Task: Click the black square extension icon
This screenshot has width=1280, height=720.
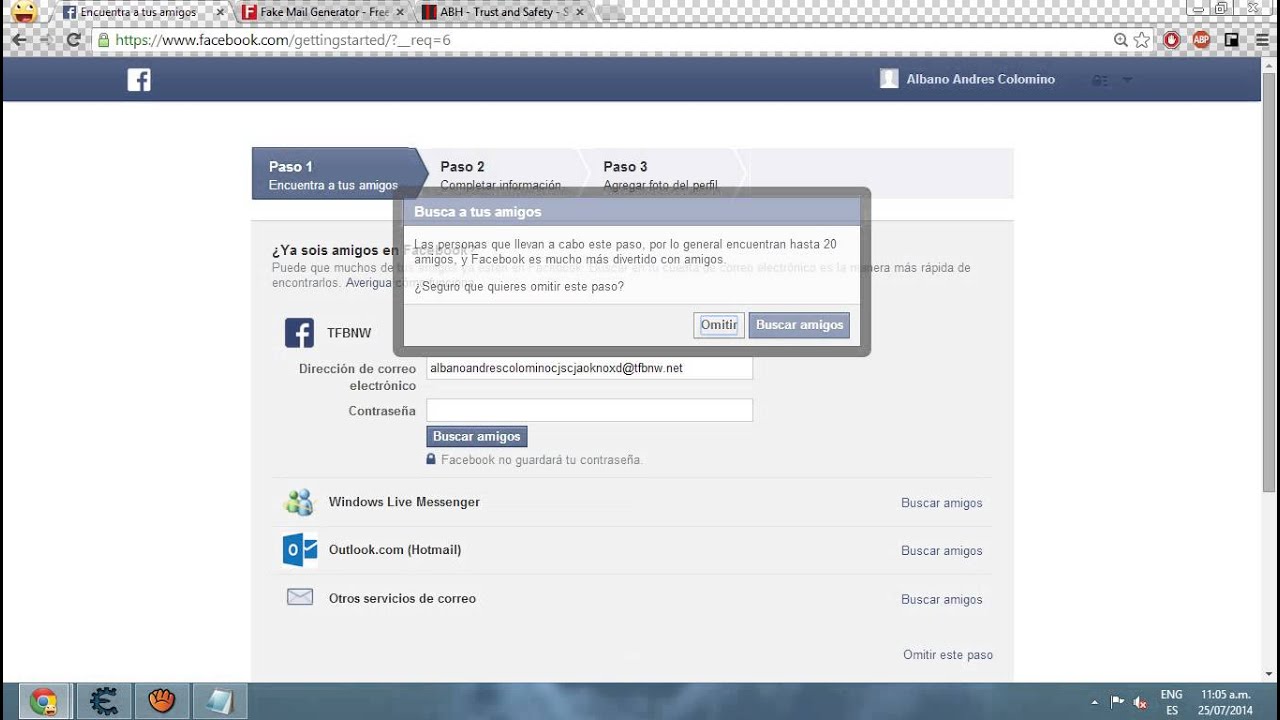Action: tap(1232, 40)
